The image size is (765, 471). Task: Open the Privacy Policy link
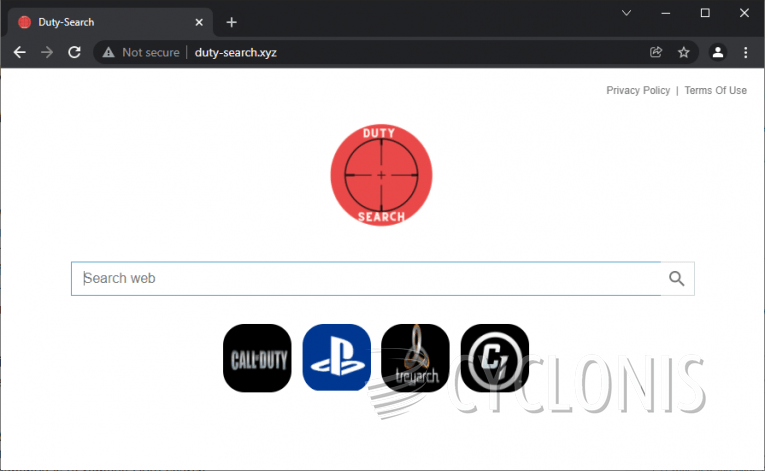pyautogui.click(x=638, y=91)
